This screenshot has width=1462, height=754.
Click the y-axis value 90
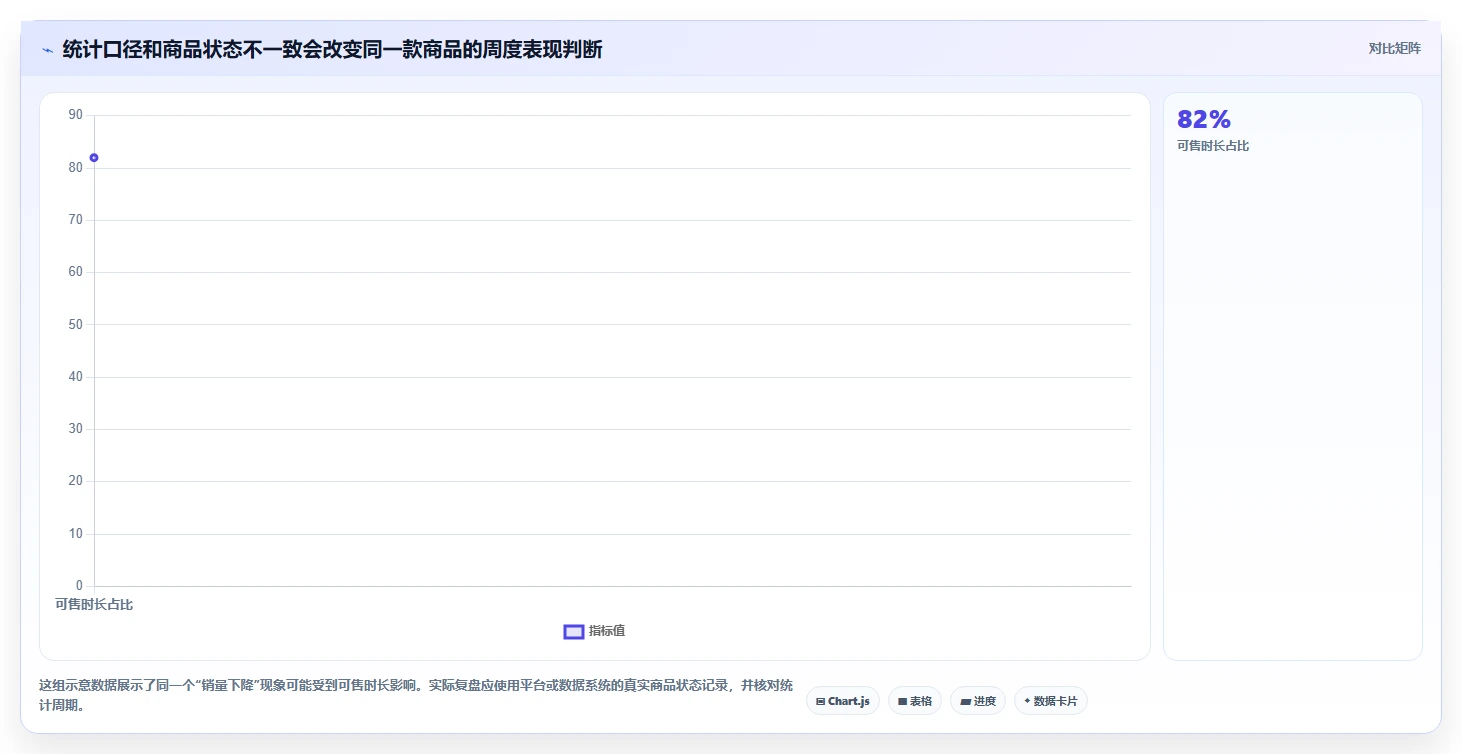point(76,115)
